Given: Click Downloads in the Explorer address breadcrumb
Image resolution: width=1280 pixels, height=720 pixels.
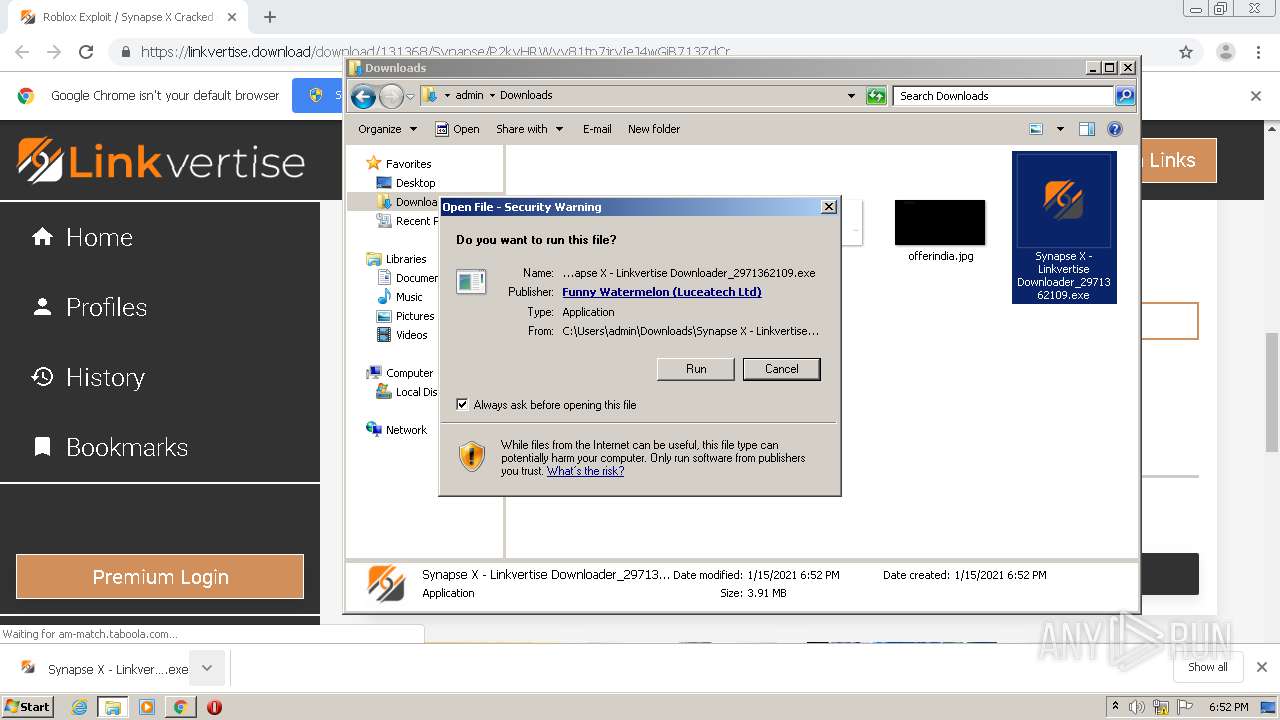Looking at the screenshot, I should (526, 96).
